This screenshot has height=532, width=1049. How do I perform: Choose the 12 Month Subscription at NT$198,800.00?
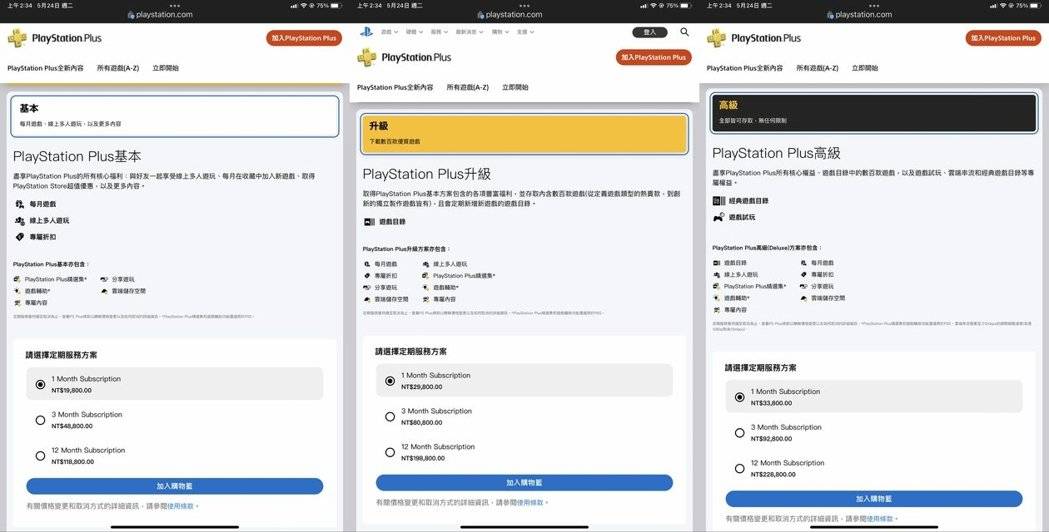tap(390, 452)
